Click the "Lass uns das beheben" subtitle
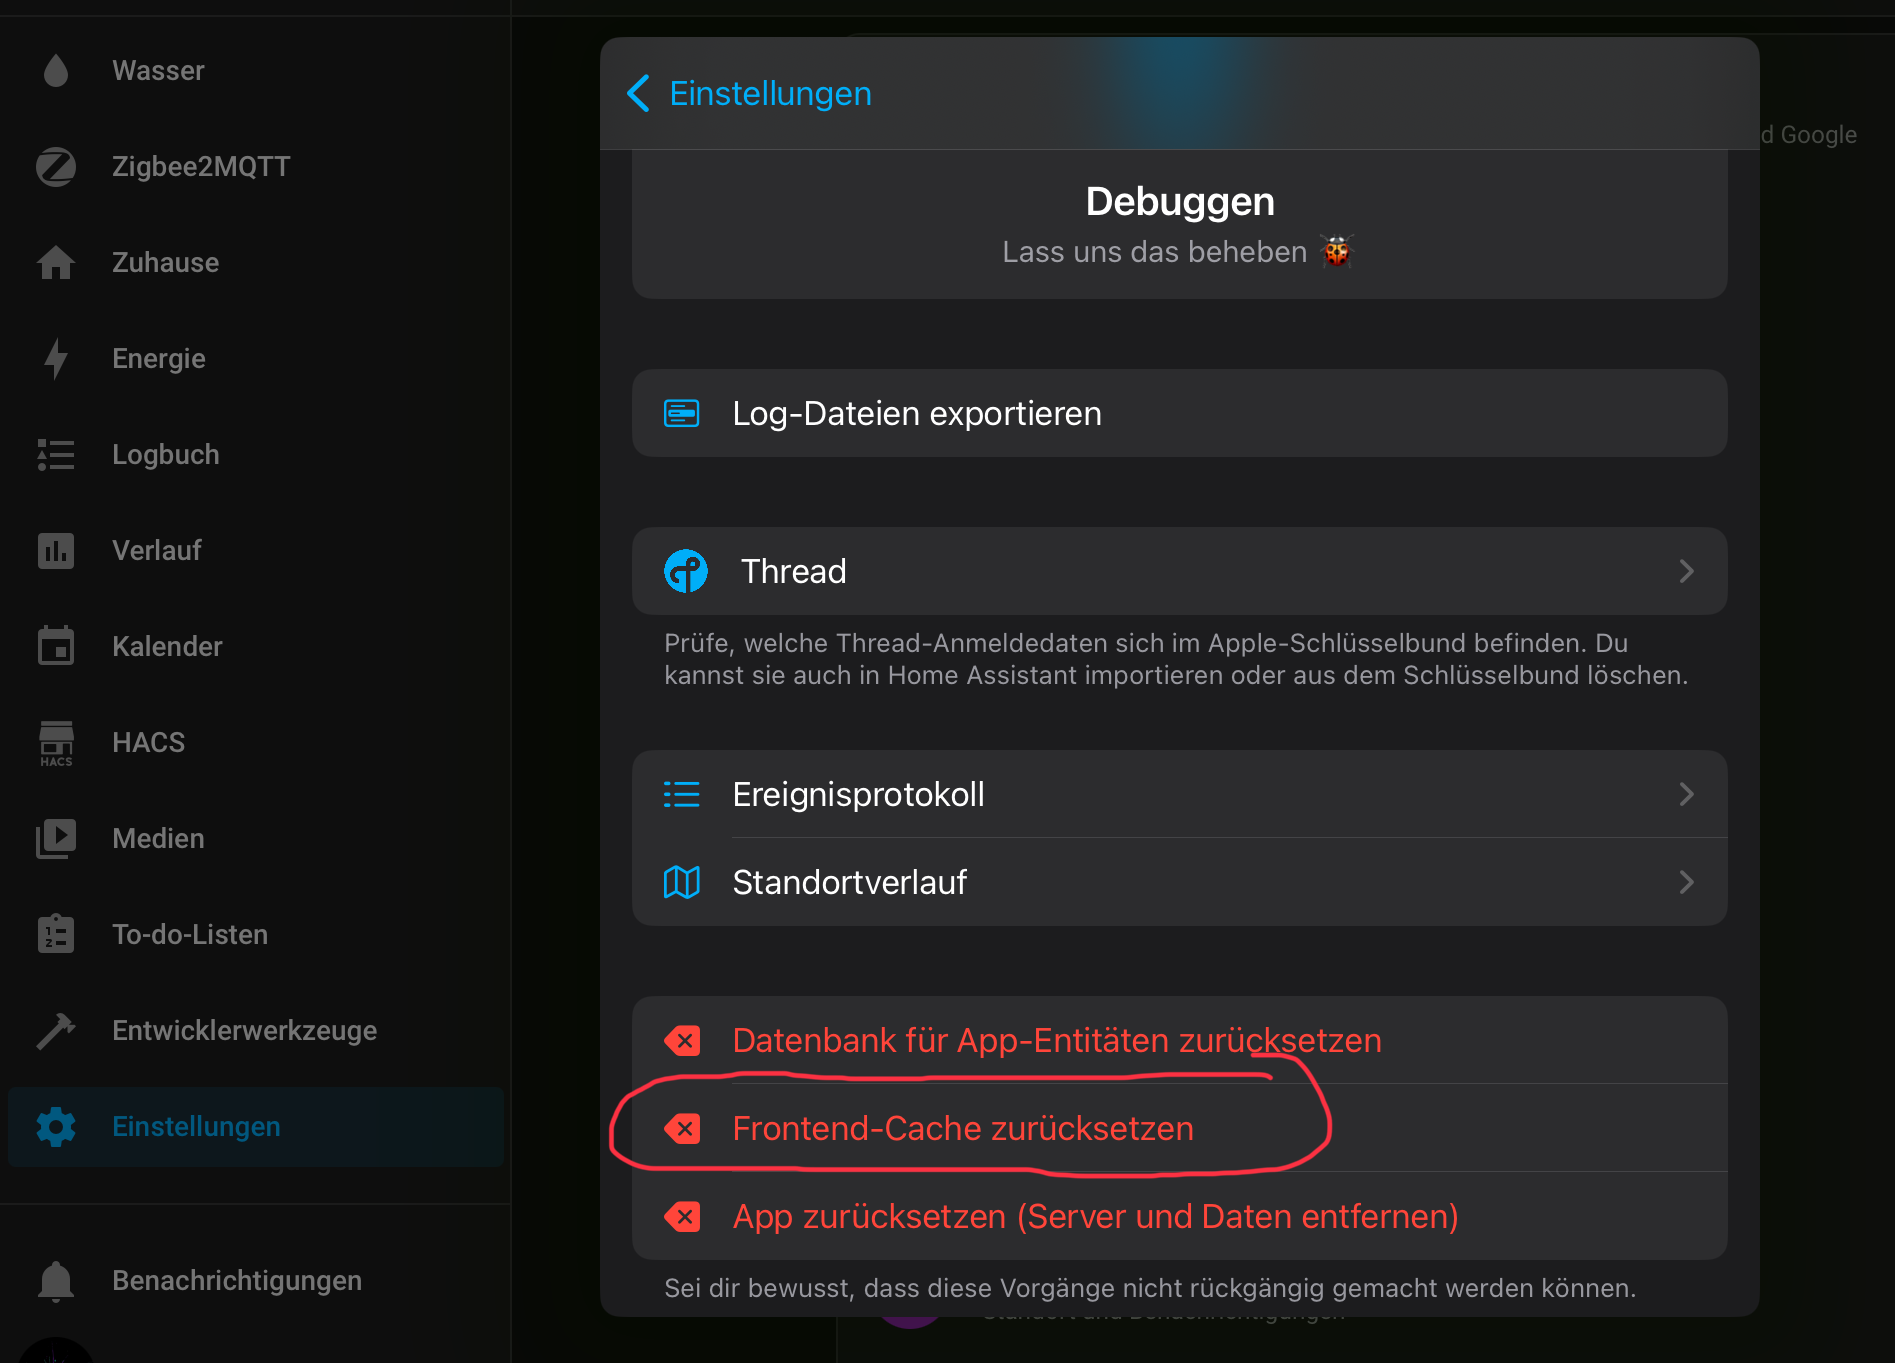The image size is (1895, 1363). [x=1154, y=252]
